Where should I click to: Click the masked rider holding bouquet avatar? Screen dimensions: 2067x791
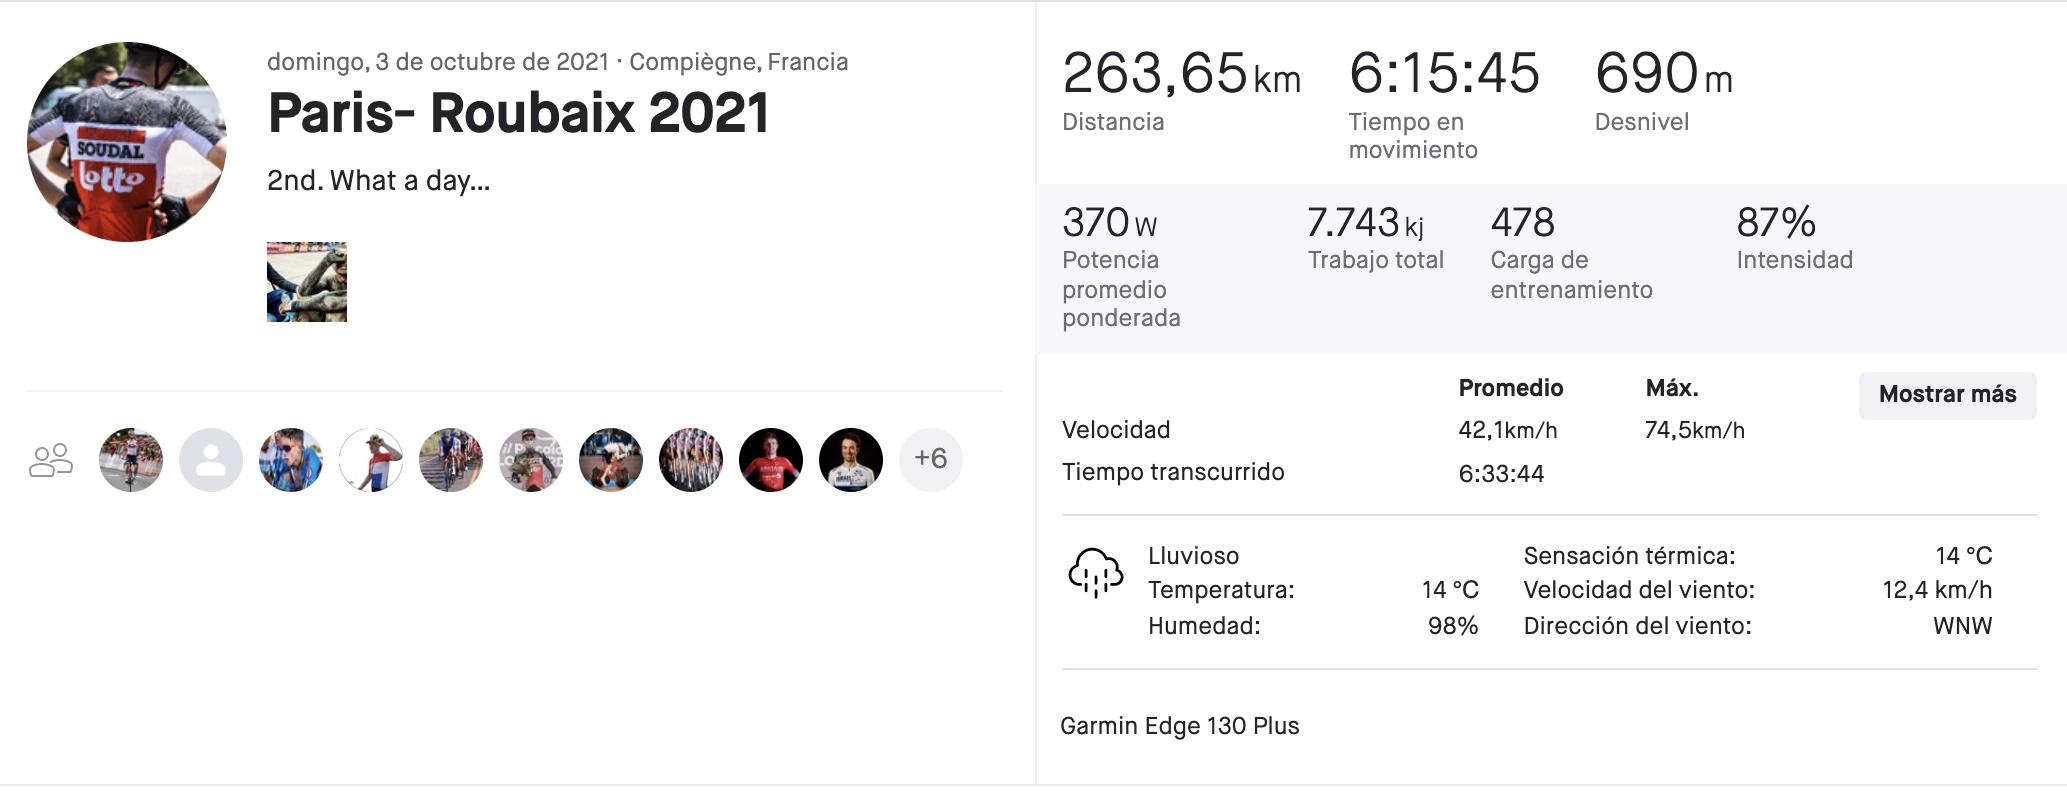coord(531,460)
